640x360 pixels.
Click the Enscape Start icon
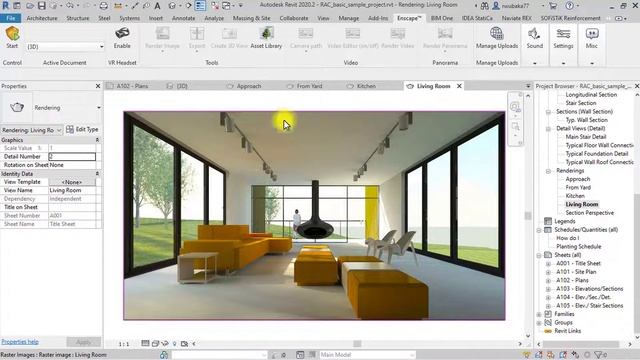click(12, 33)
